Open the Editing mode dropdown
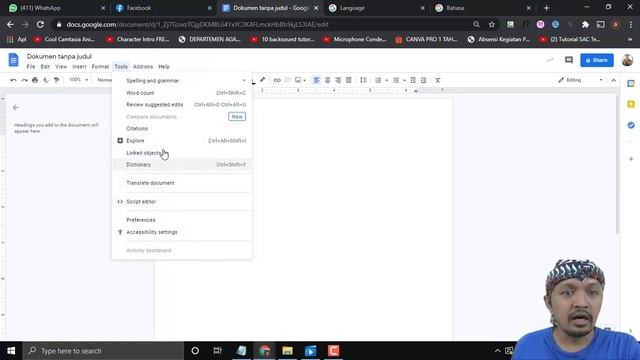The height and width of the screenshot is (360, 640). click(x=580, y=80)
